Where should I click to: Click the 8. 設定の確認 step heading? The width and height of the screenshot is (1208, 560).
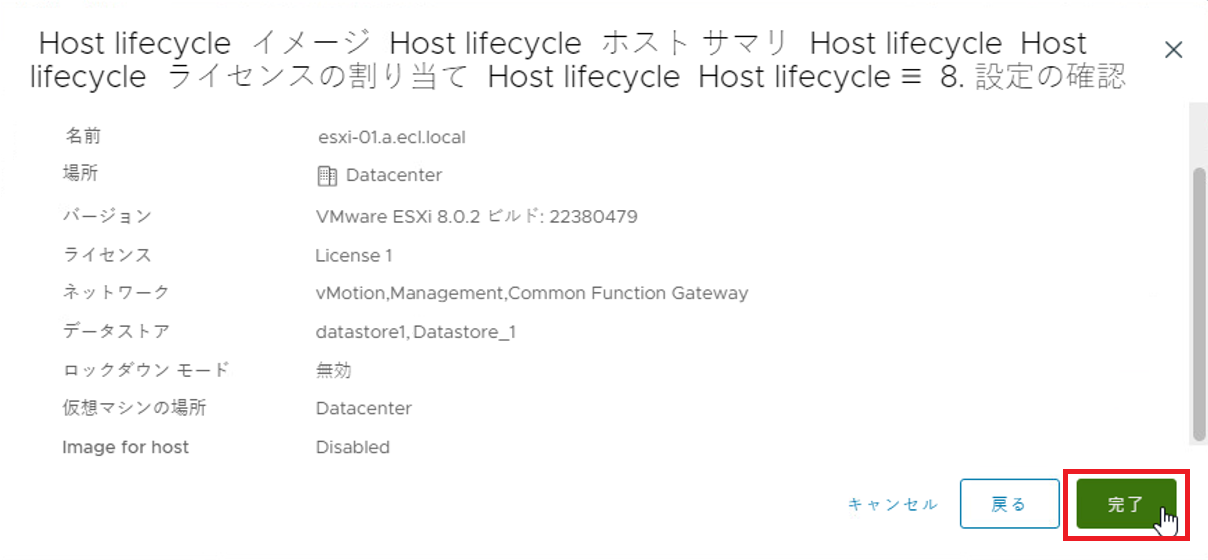1033,77
